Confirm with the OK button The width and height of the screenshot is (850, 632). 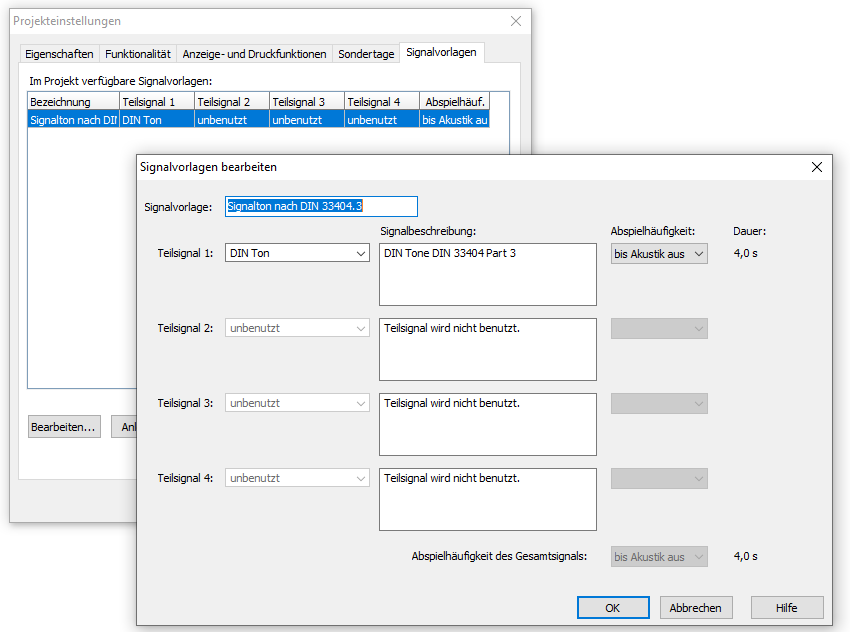(613, 607)
